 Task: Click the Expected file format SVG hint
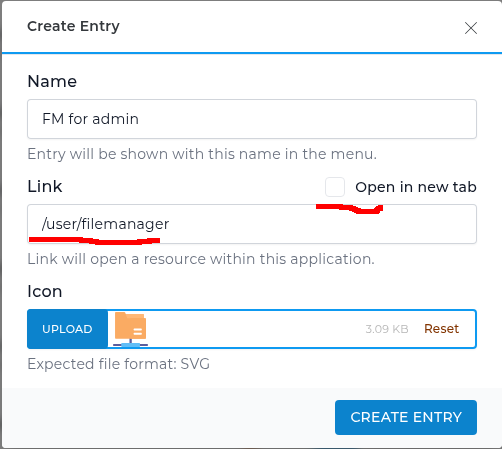[118, 364]
